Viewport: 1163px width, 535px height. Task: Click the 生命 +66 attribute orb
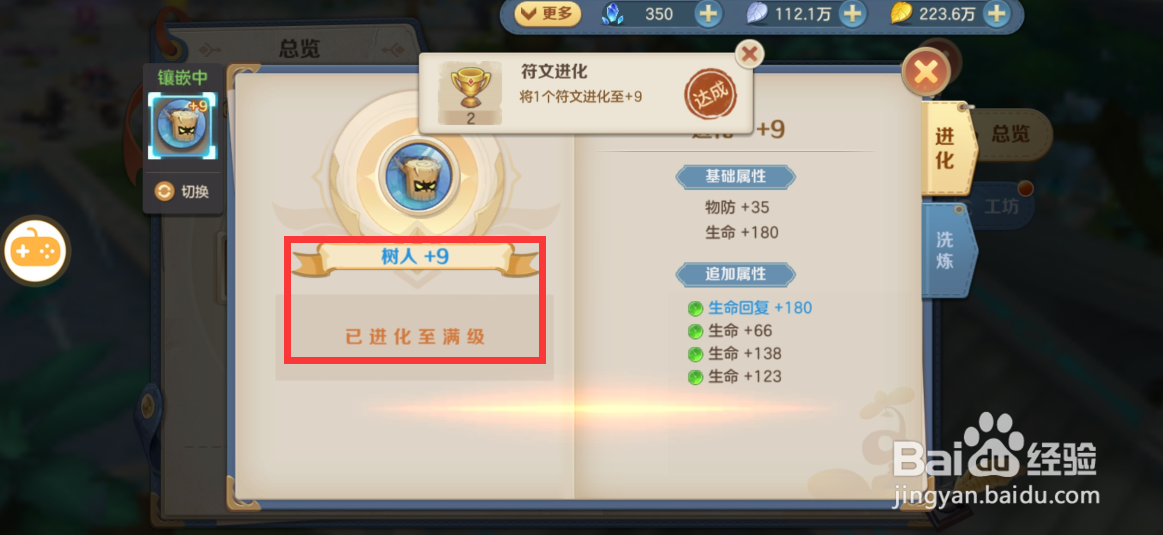[695, 331]
